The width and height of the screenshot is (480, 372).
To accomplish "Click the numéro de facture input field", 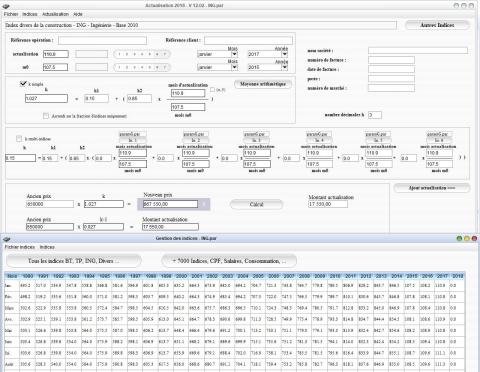I will 391,60.
